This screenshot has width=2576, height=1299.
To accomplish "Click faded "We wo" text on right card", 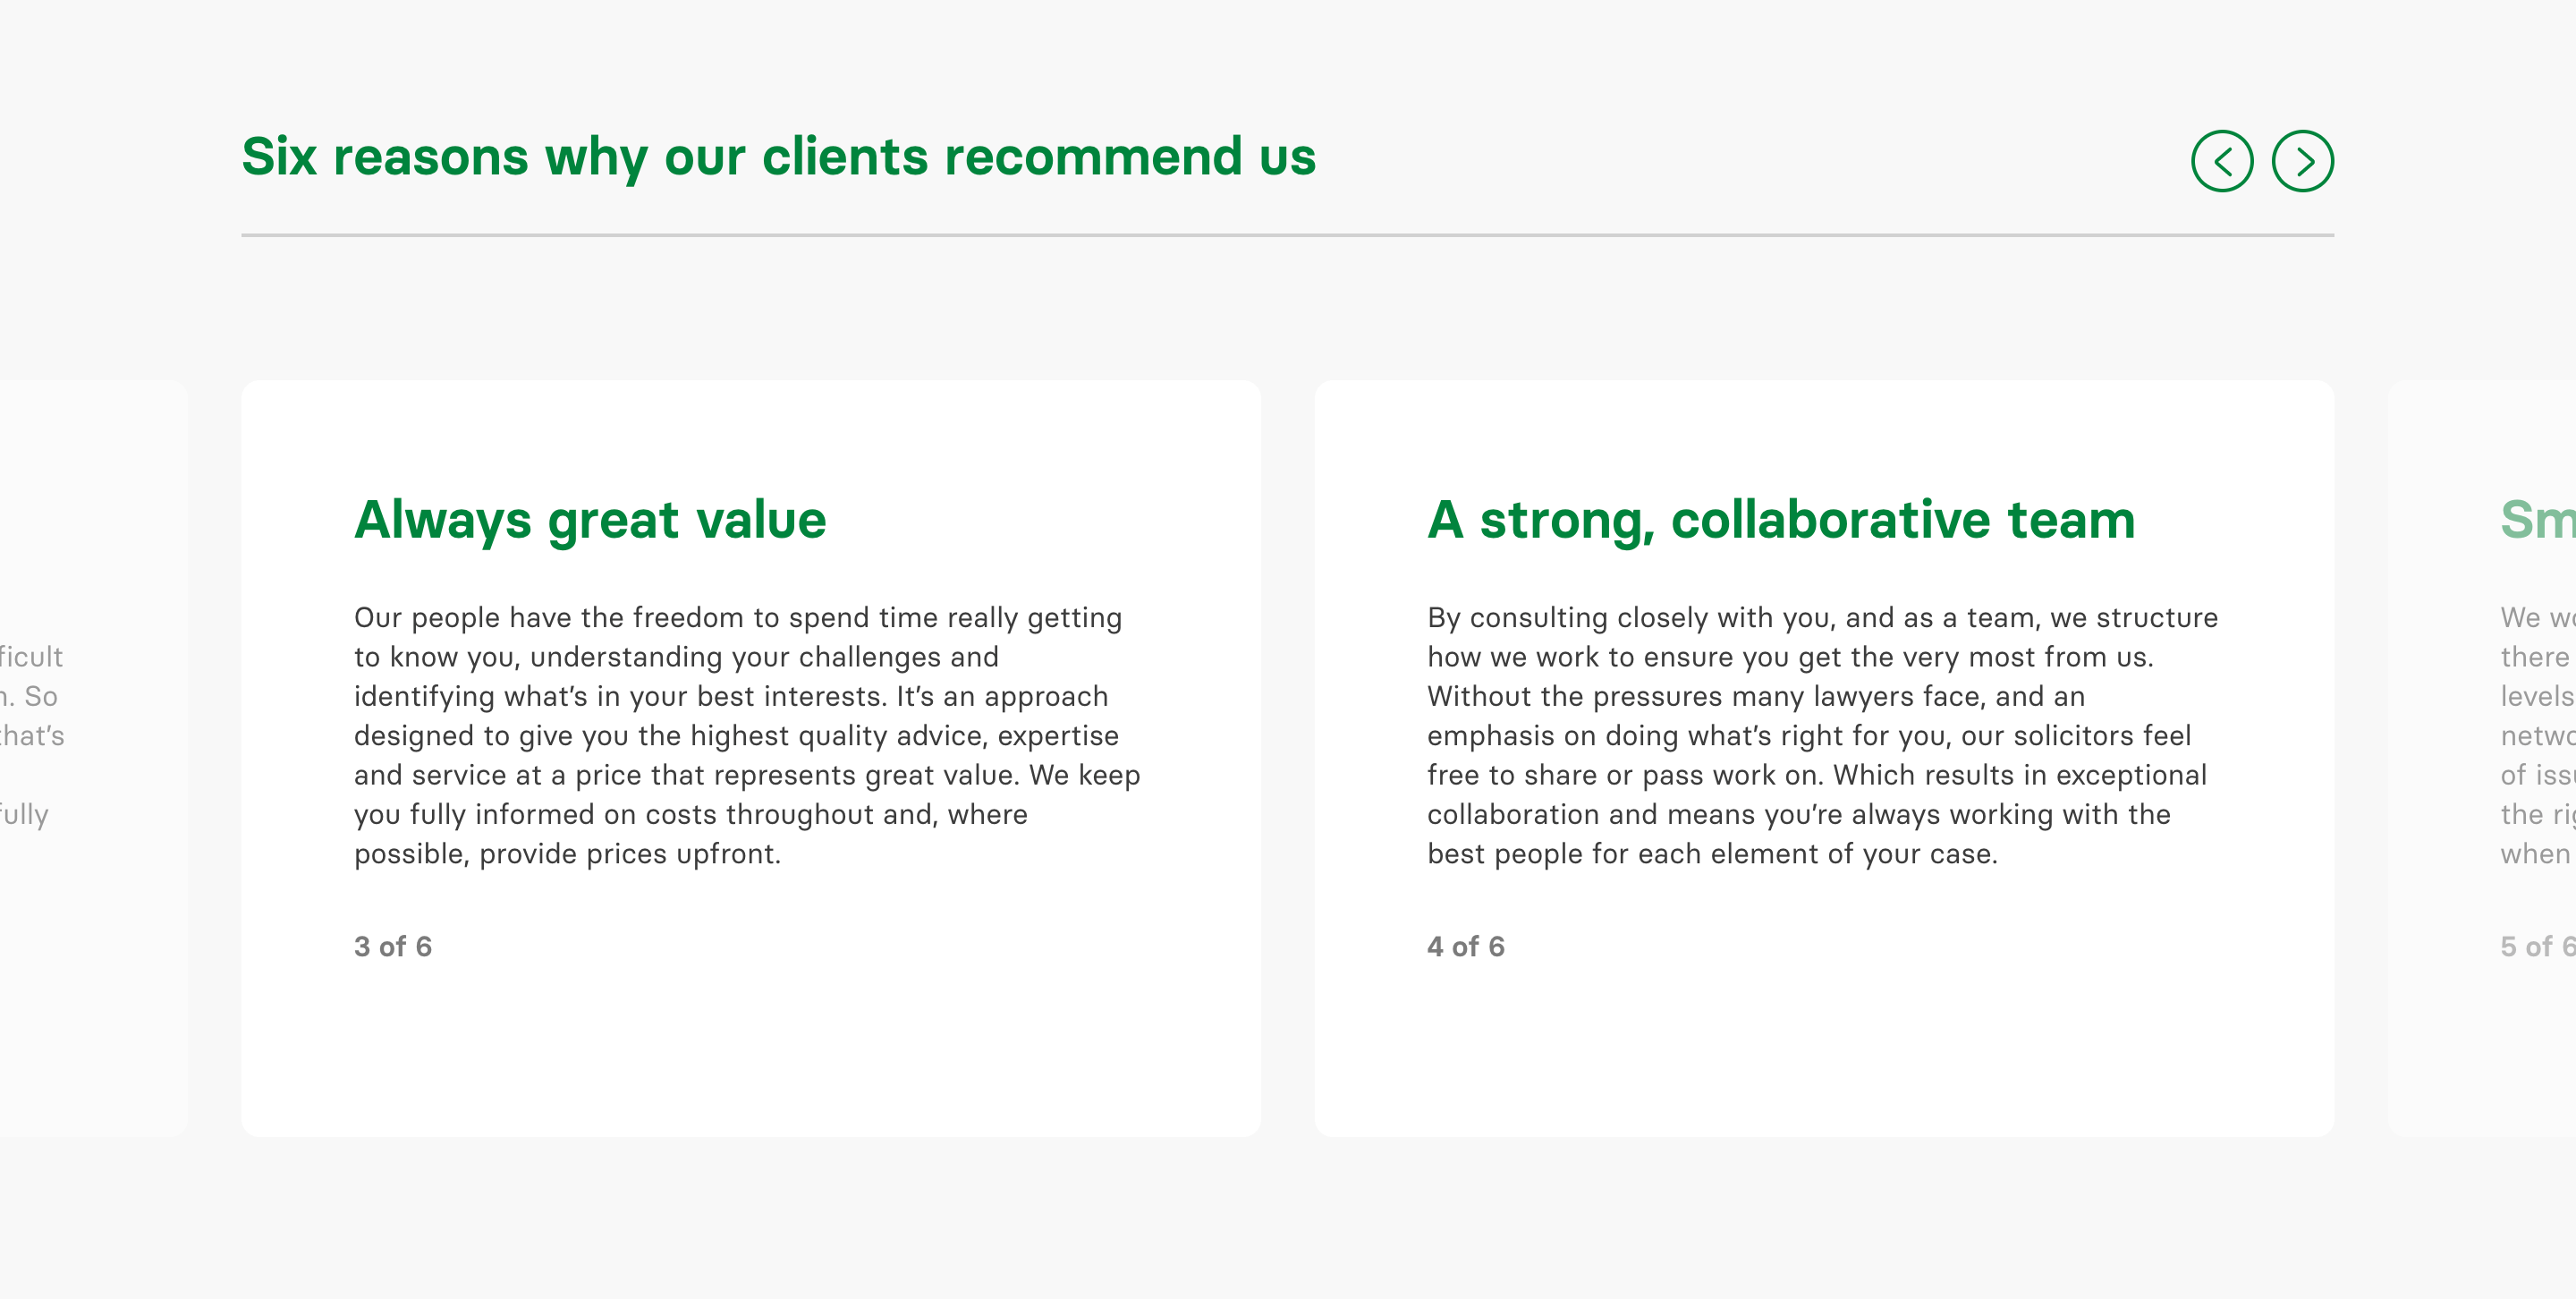I will click(x=2536, y=617).
